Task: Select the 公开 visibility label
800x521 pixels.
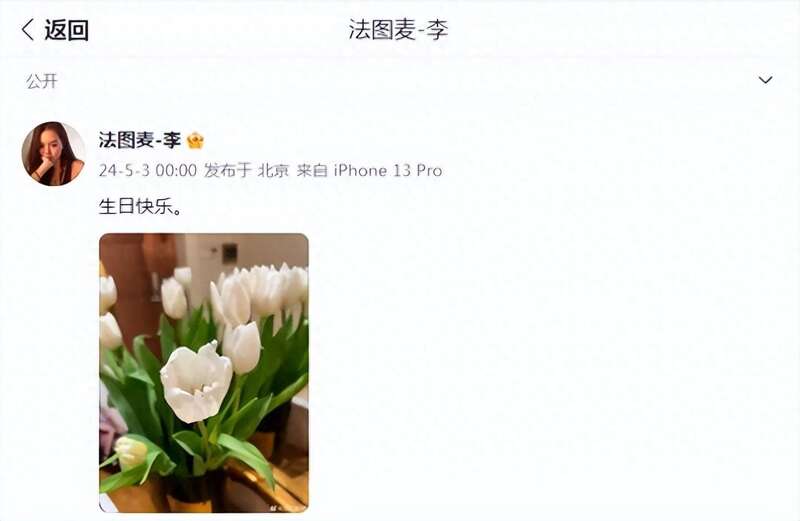Action: pyautogui.click(x=42, y=81)
